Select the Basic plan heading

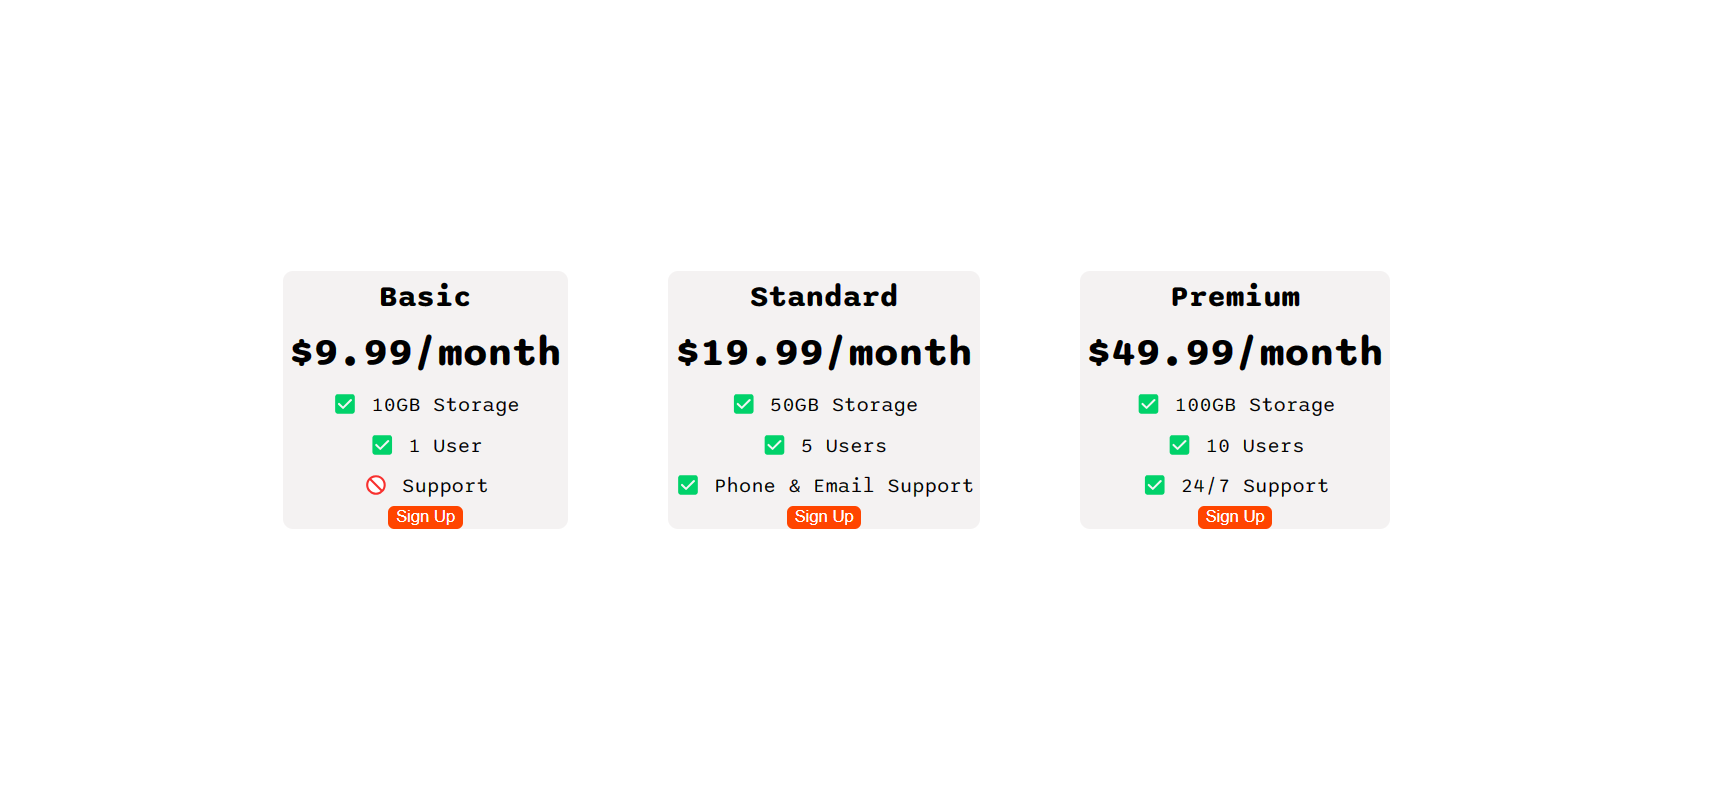425,296
